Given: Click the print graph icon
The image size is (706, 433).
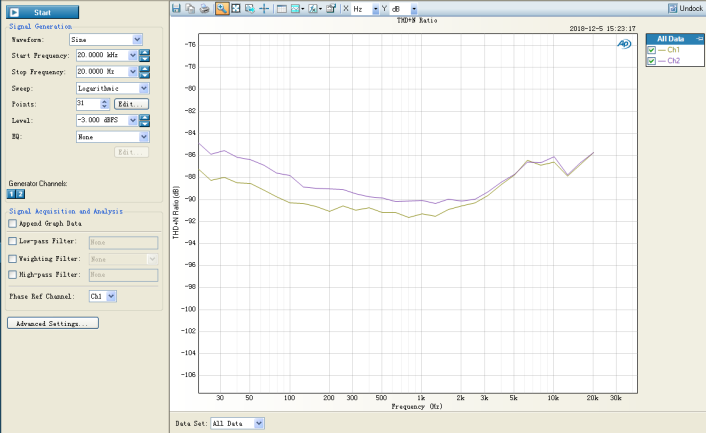Looking at the screenshot, I should point(204,8).
